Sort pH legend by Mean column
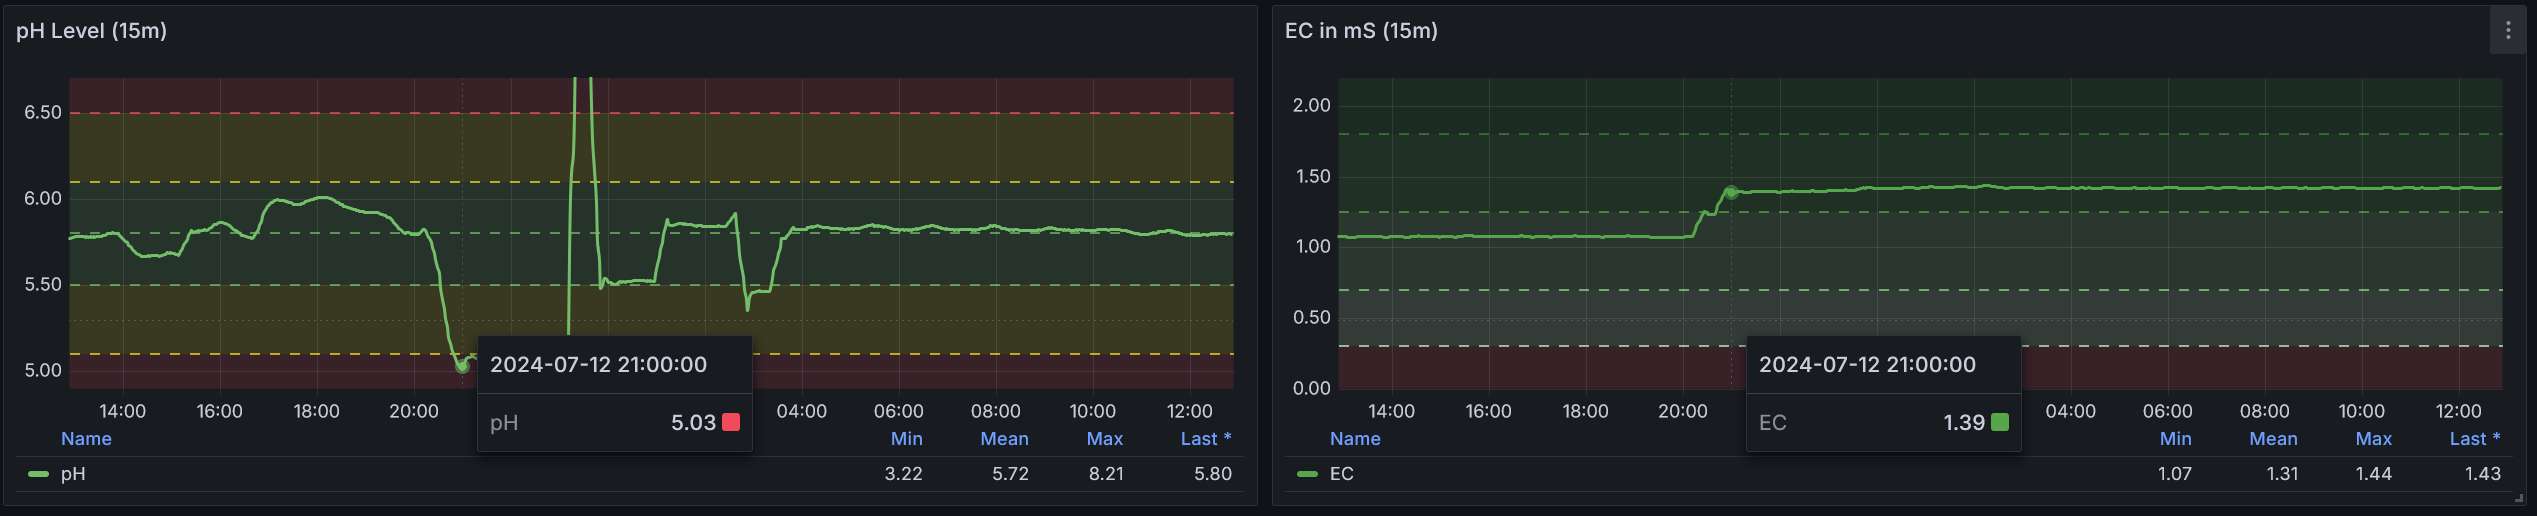Screen dimensions: 2537x516 pyautogui.click(x=1004, y=439)
